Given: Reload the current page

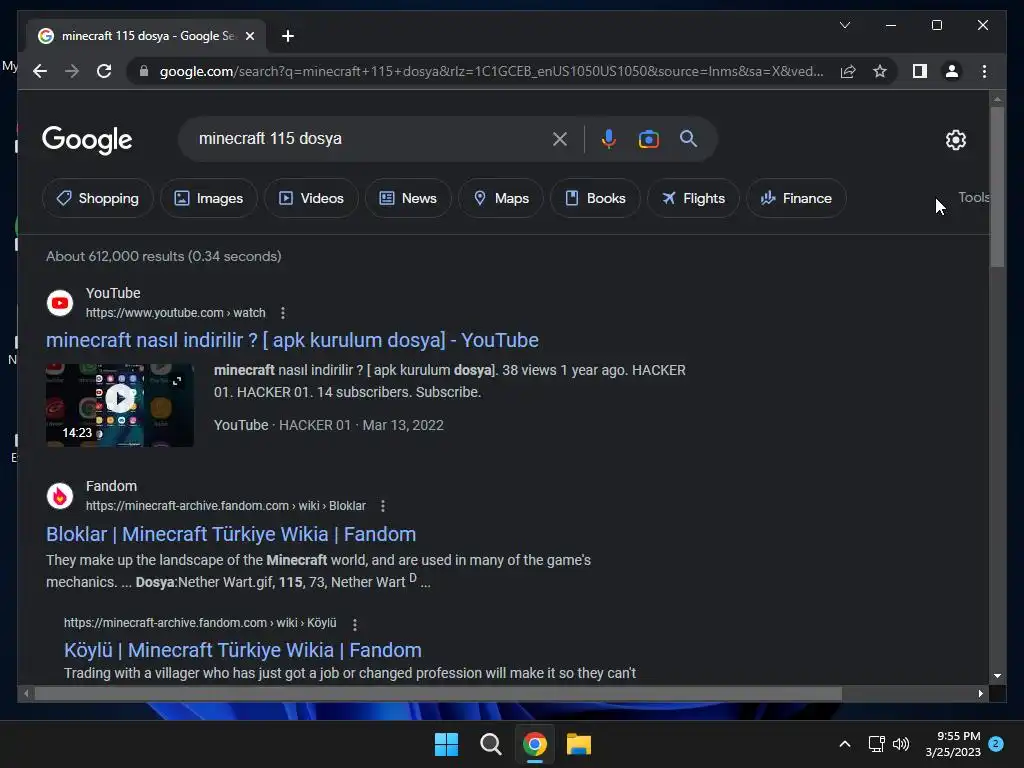Looking at the screenshot, I should (x=104, y=71).
